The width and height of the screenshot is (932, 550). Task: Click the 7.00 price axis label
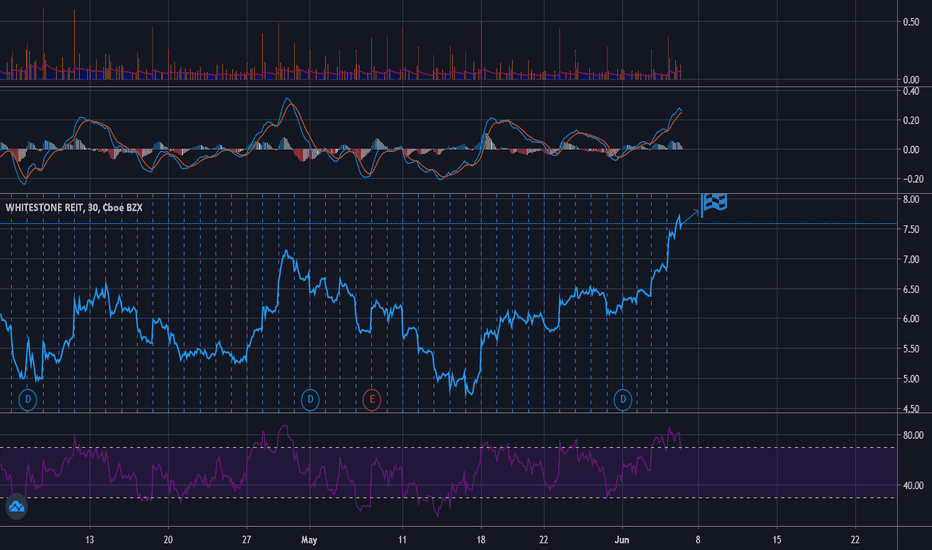(911, 259)
